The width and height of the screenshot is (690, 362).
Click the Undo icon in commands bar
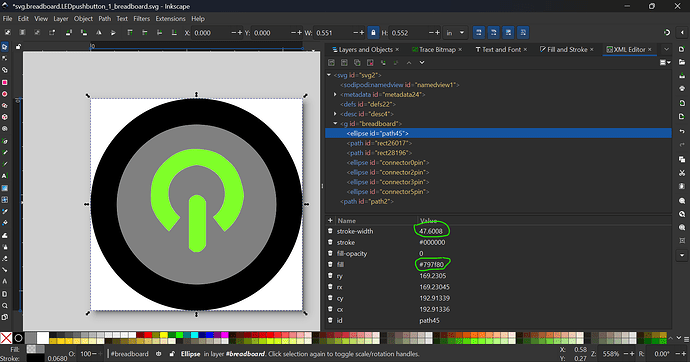(682, 132)
